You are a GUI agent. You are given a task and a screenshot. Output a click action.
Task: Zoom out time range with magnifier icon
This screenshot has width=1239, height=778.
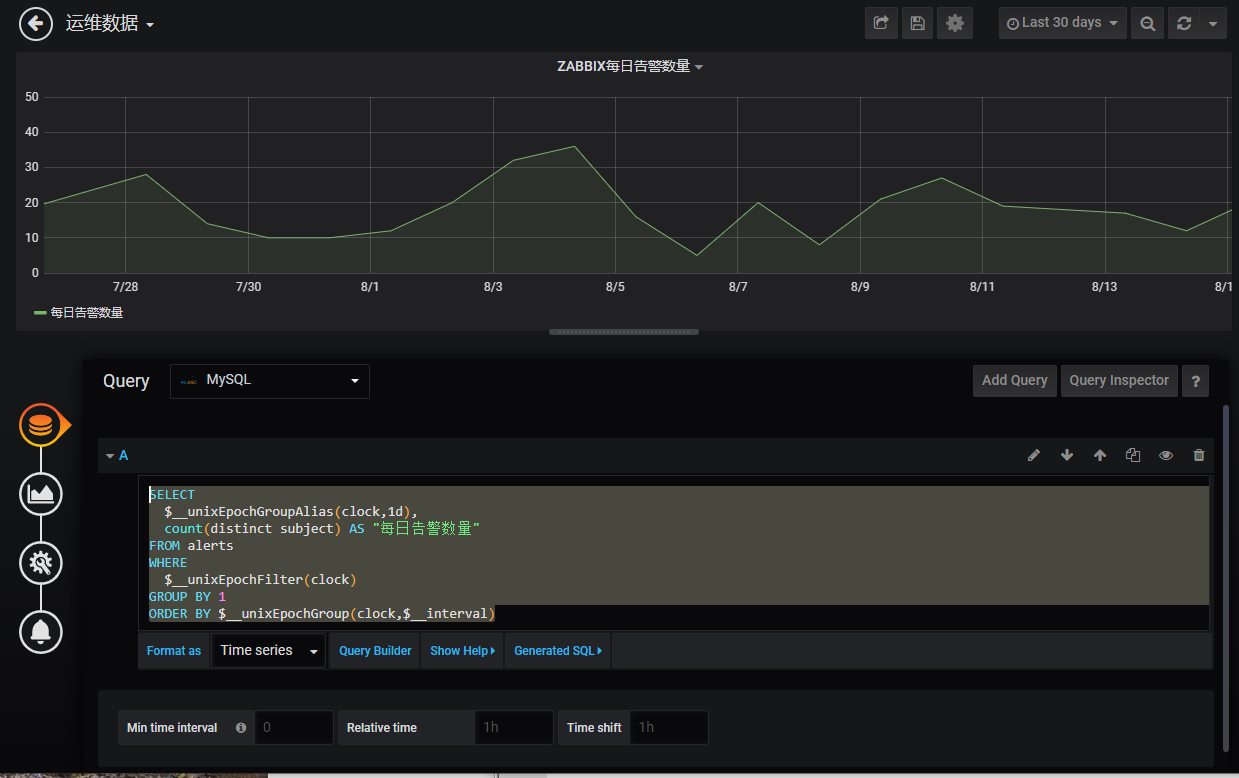pos(1148,23)
